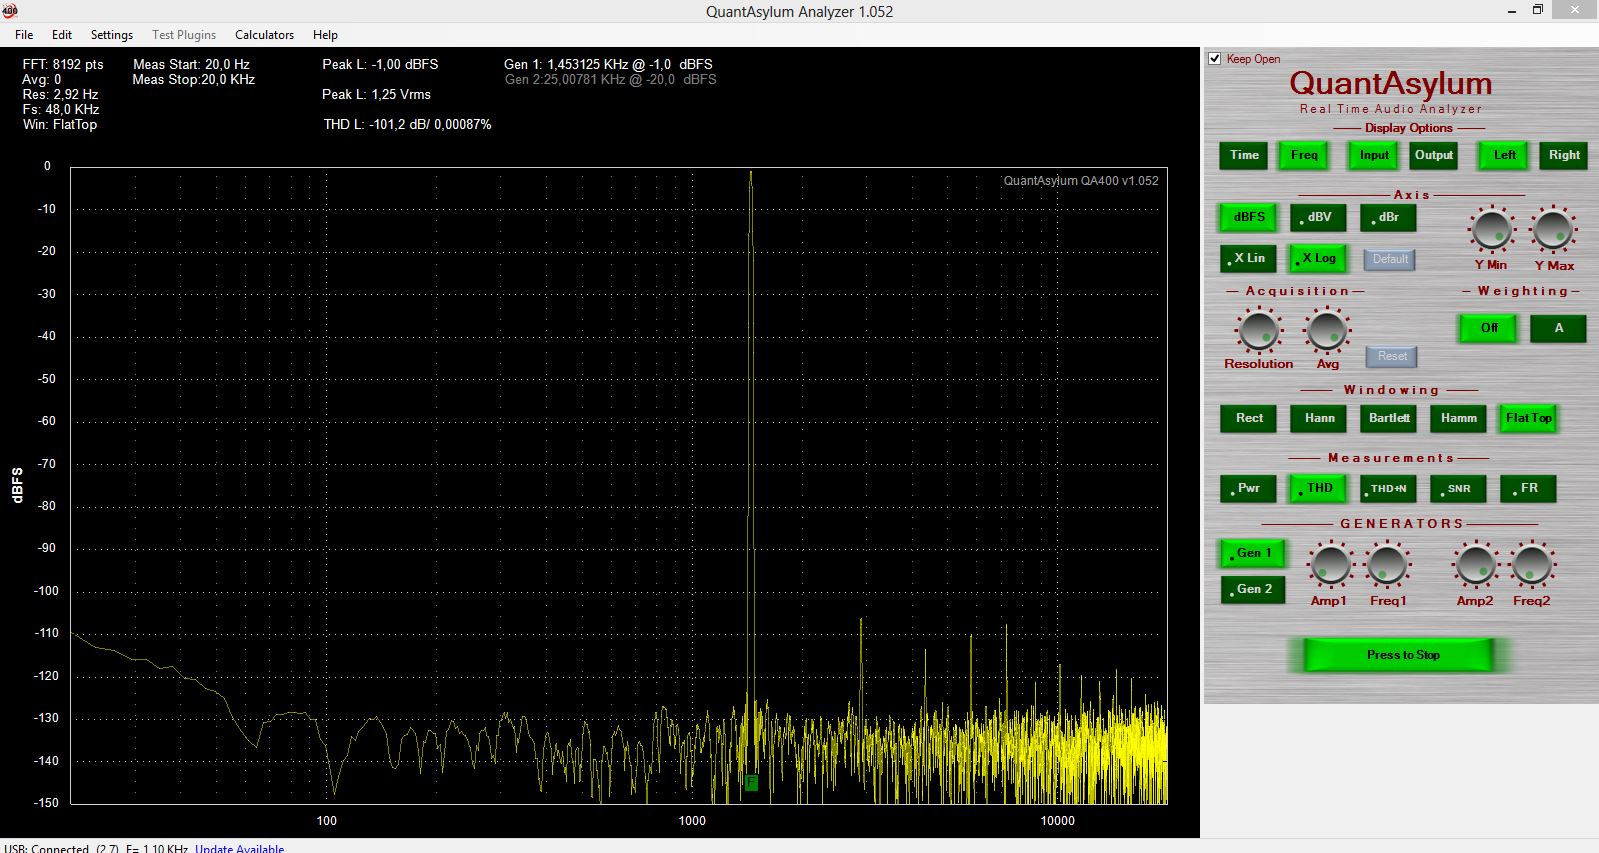Open the Edit menu
The image size is (1599, 853).
click(x=62, y=34)
